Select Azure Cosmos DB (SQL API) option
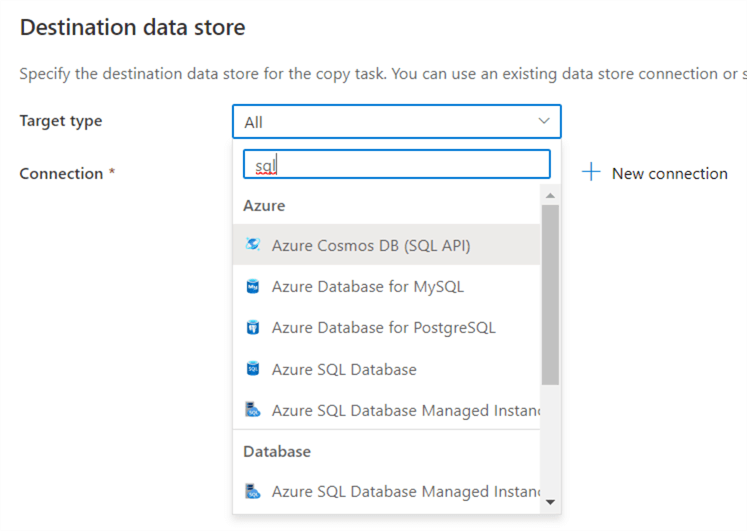This screenshot has height=531, width=747. 386,245
